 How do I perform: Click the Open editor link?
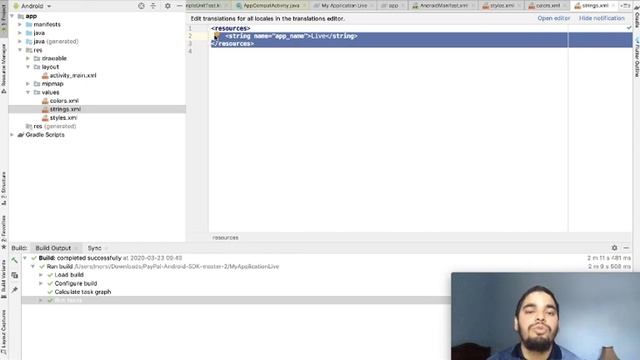(553, 18)
